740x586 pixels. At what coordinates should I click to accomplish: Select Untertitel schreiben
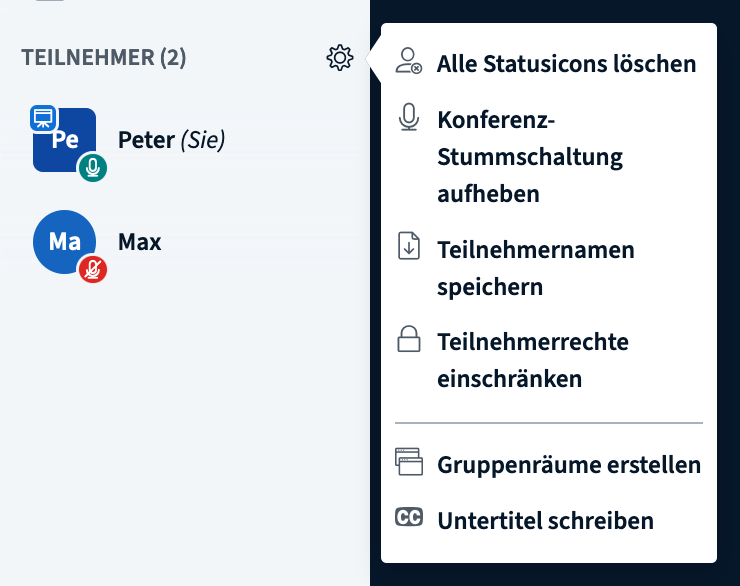coord(548,521)
